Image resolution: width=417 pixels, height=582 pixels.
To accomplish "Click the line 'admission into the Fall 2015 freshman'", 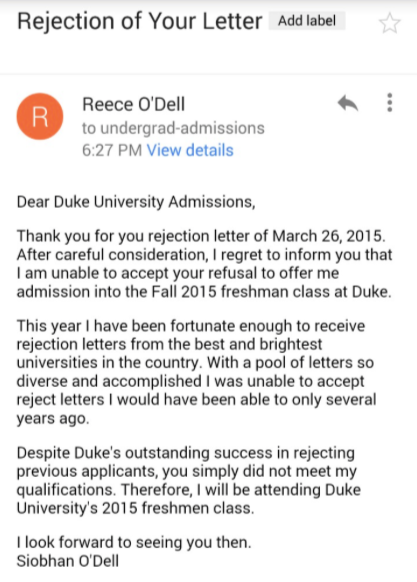I will pos(204,292).
